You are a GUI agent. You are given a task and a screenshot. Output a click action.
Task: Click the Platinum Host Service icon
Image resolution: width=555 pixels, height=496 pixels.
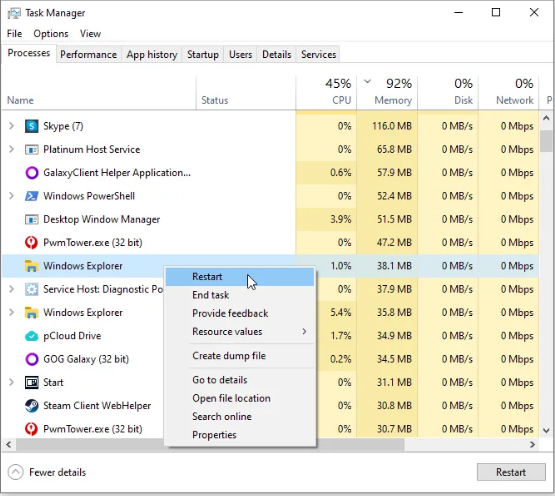click(32, 149)
